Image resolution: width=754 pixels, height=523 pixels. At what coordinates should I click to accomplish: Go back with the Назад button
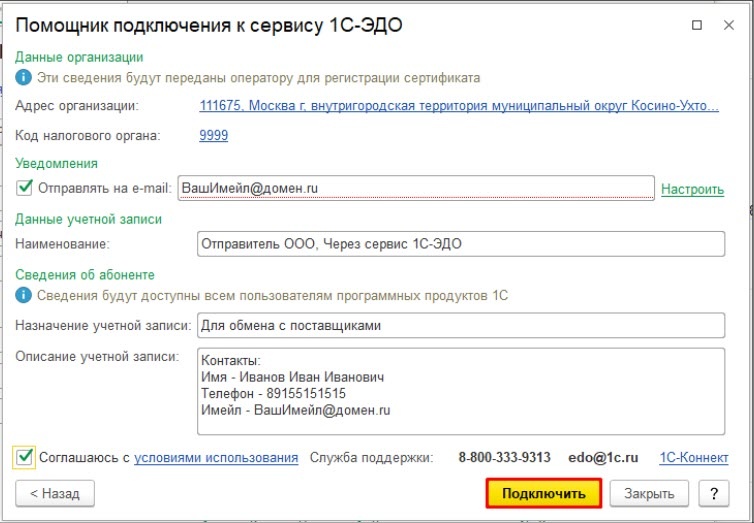pyautogui.click(x=55, y=493)
